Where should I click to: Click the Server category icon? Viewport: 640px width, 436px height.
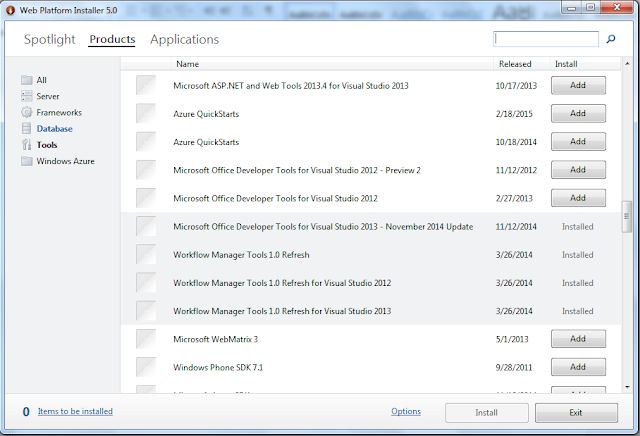click(x=27, y=96)
